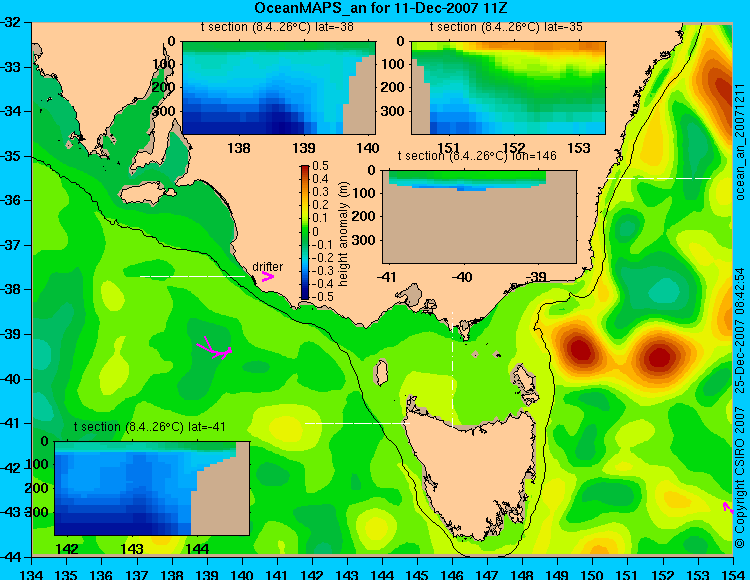Click the 't section lat=-41' inset plot
Screen dimensions: 750x580
(152, 488)
